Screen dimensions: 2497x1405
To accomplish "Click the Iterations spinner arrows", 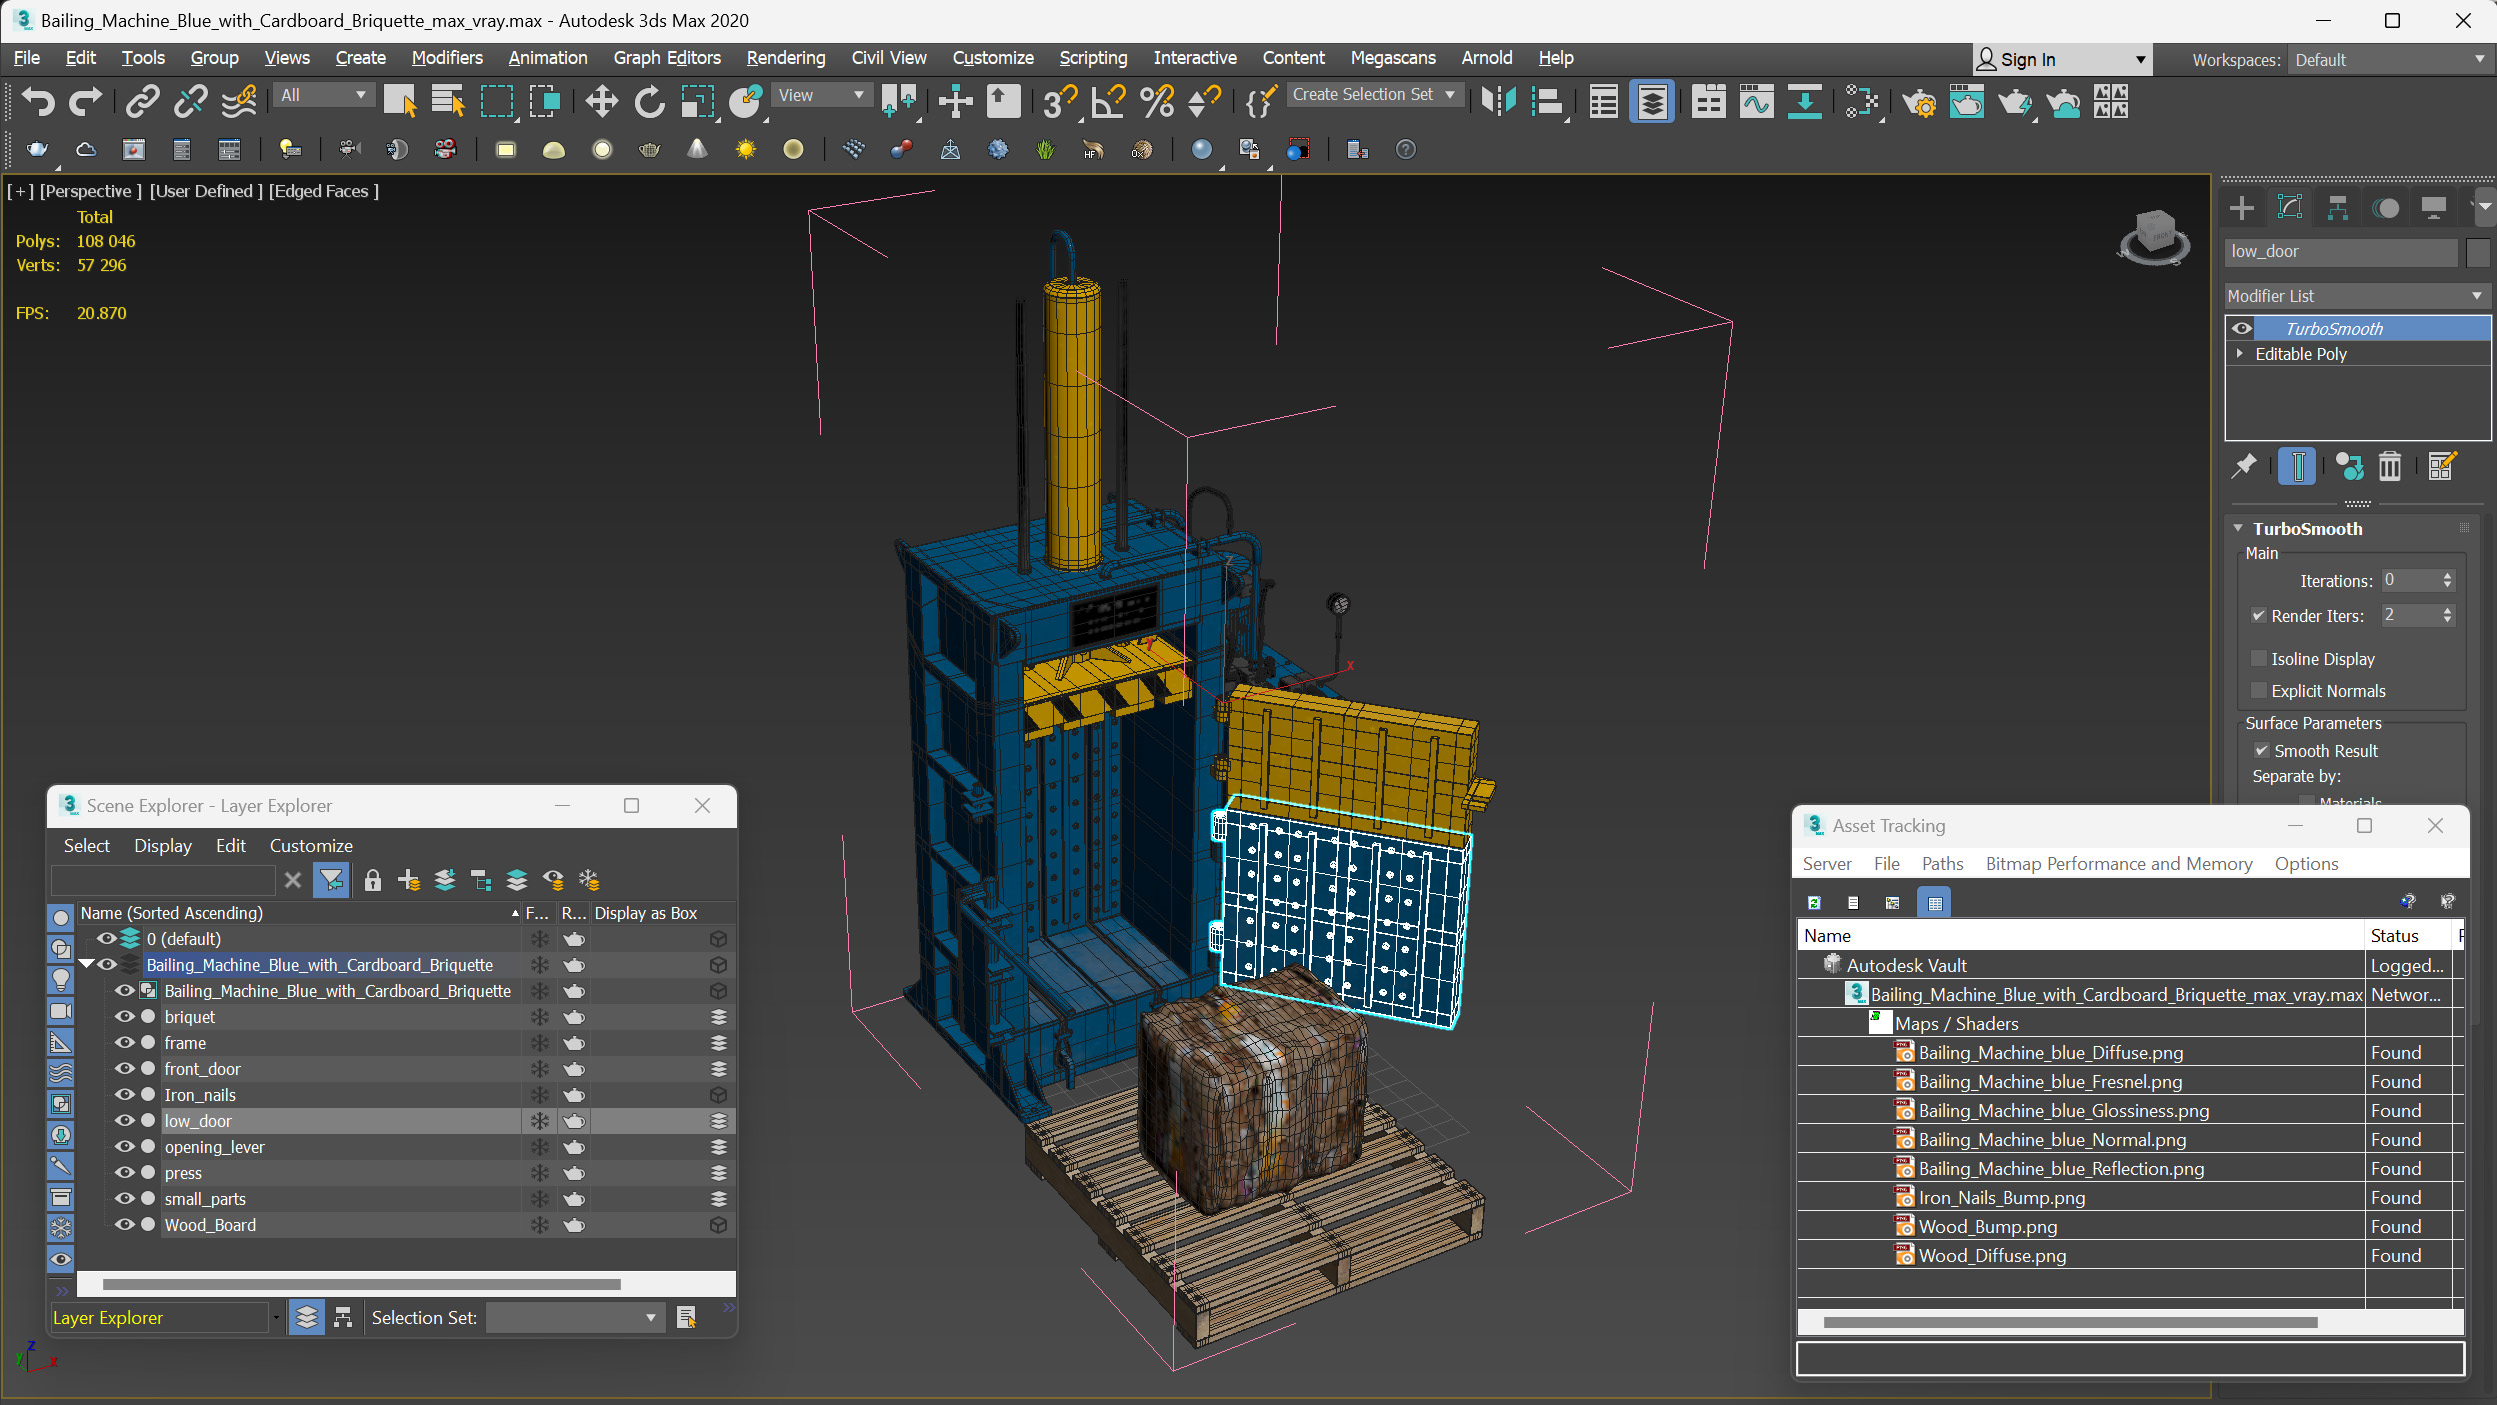I will click(2447, 581).
